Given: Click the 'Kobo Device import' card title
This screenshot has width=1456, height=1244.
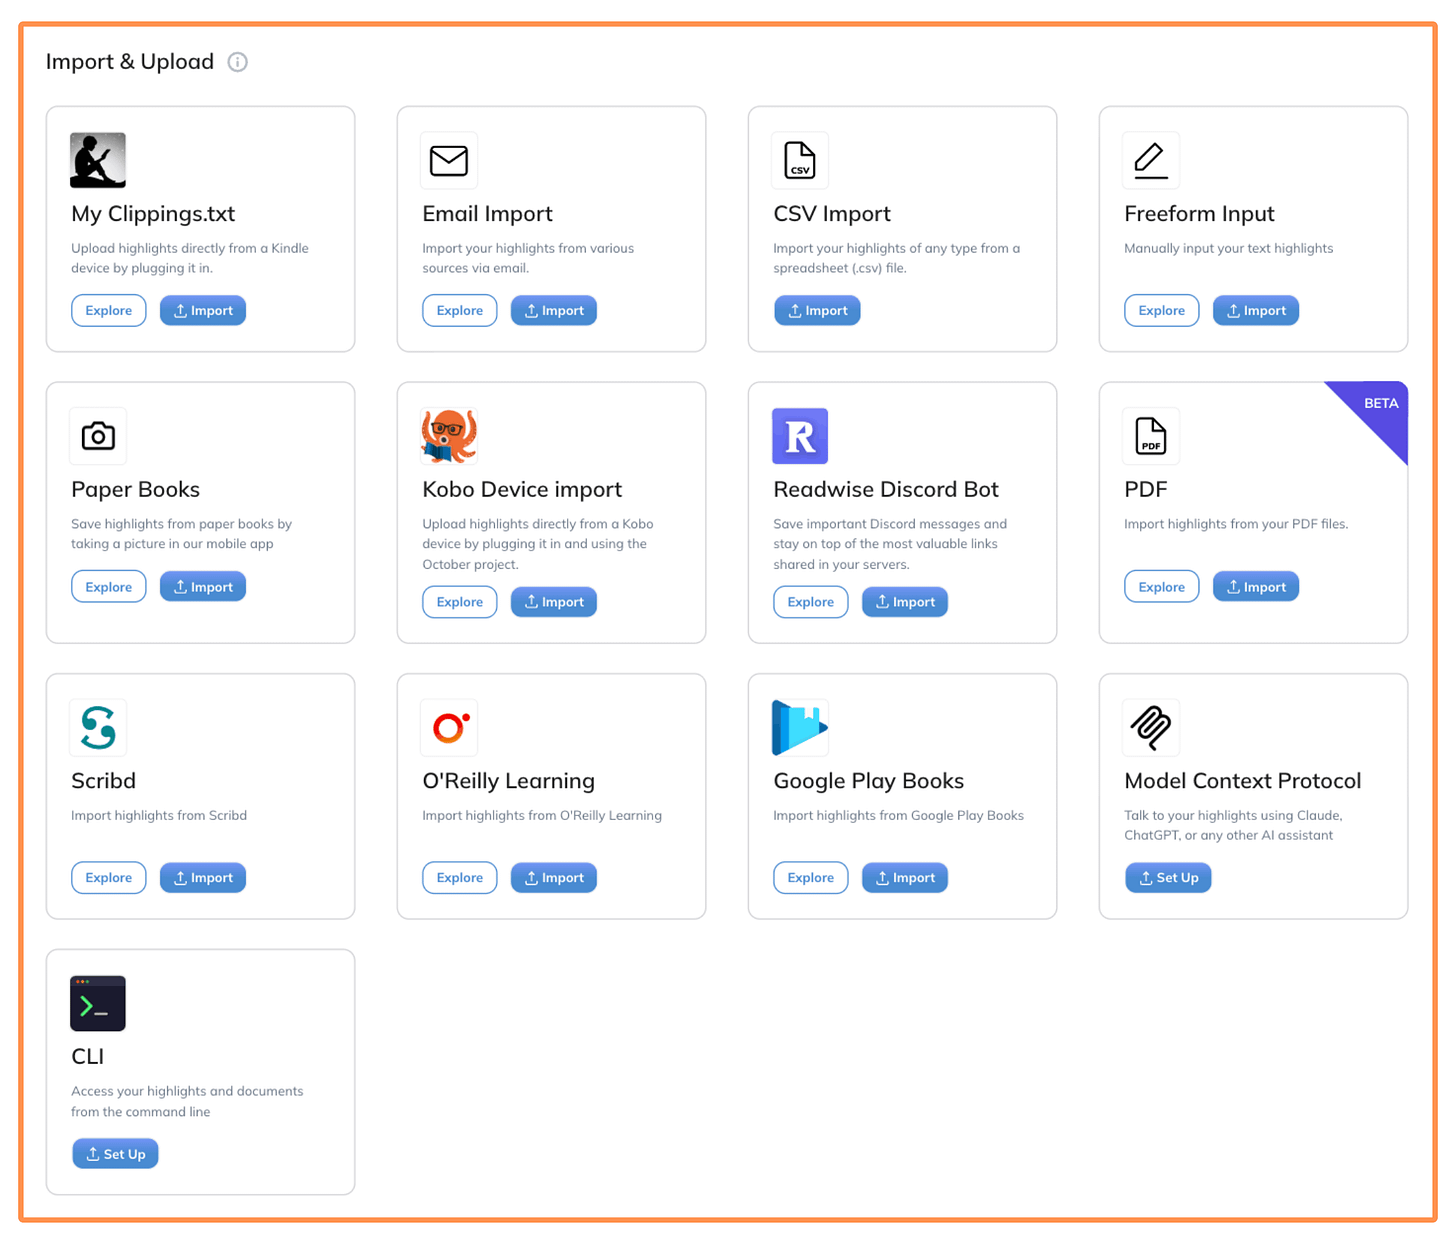Looking at the screenshot, I should (522, 490).
